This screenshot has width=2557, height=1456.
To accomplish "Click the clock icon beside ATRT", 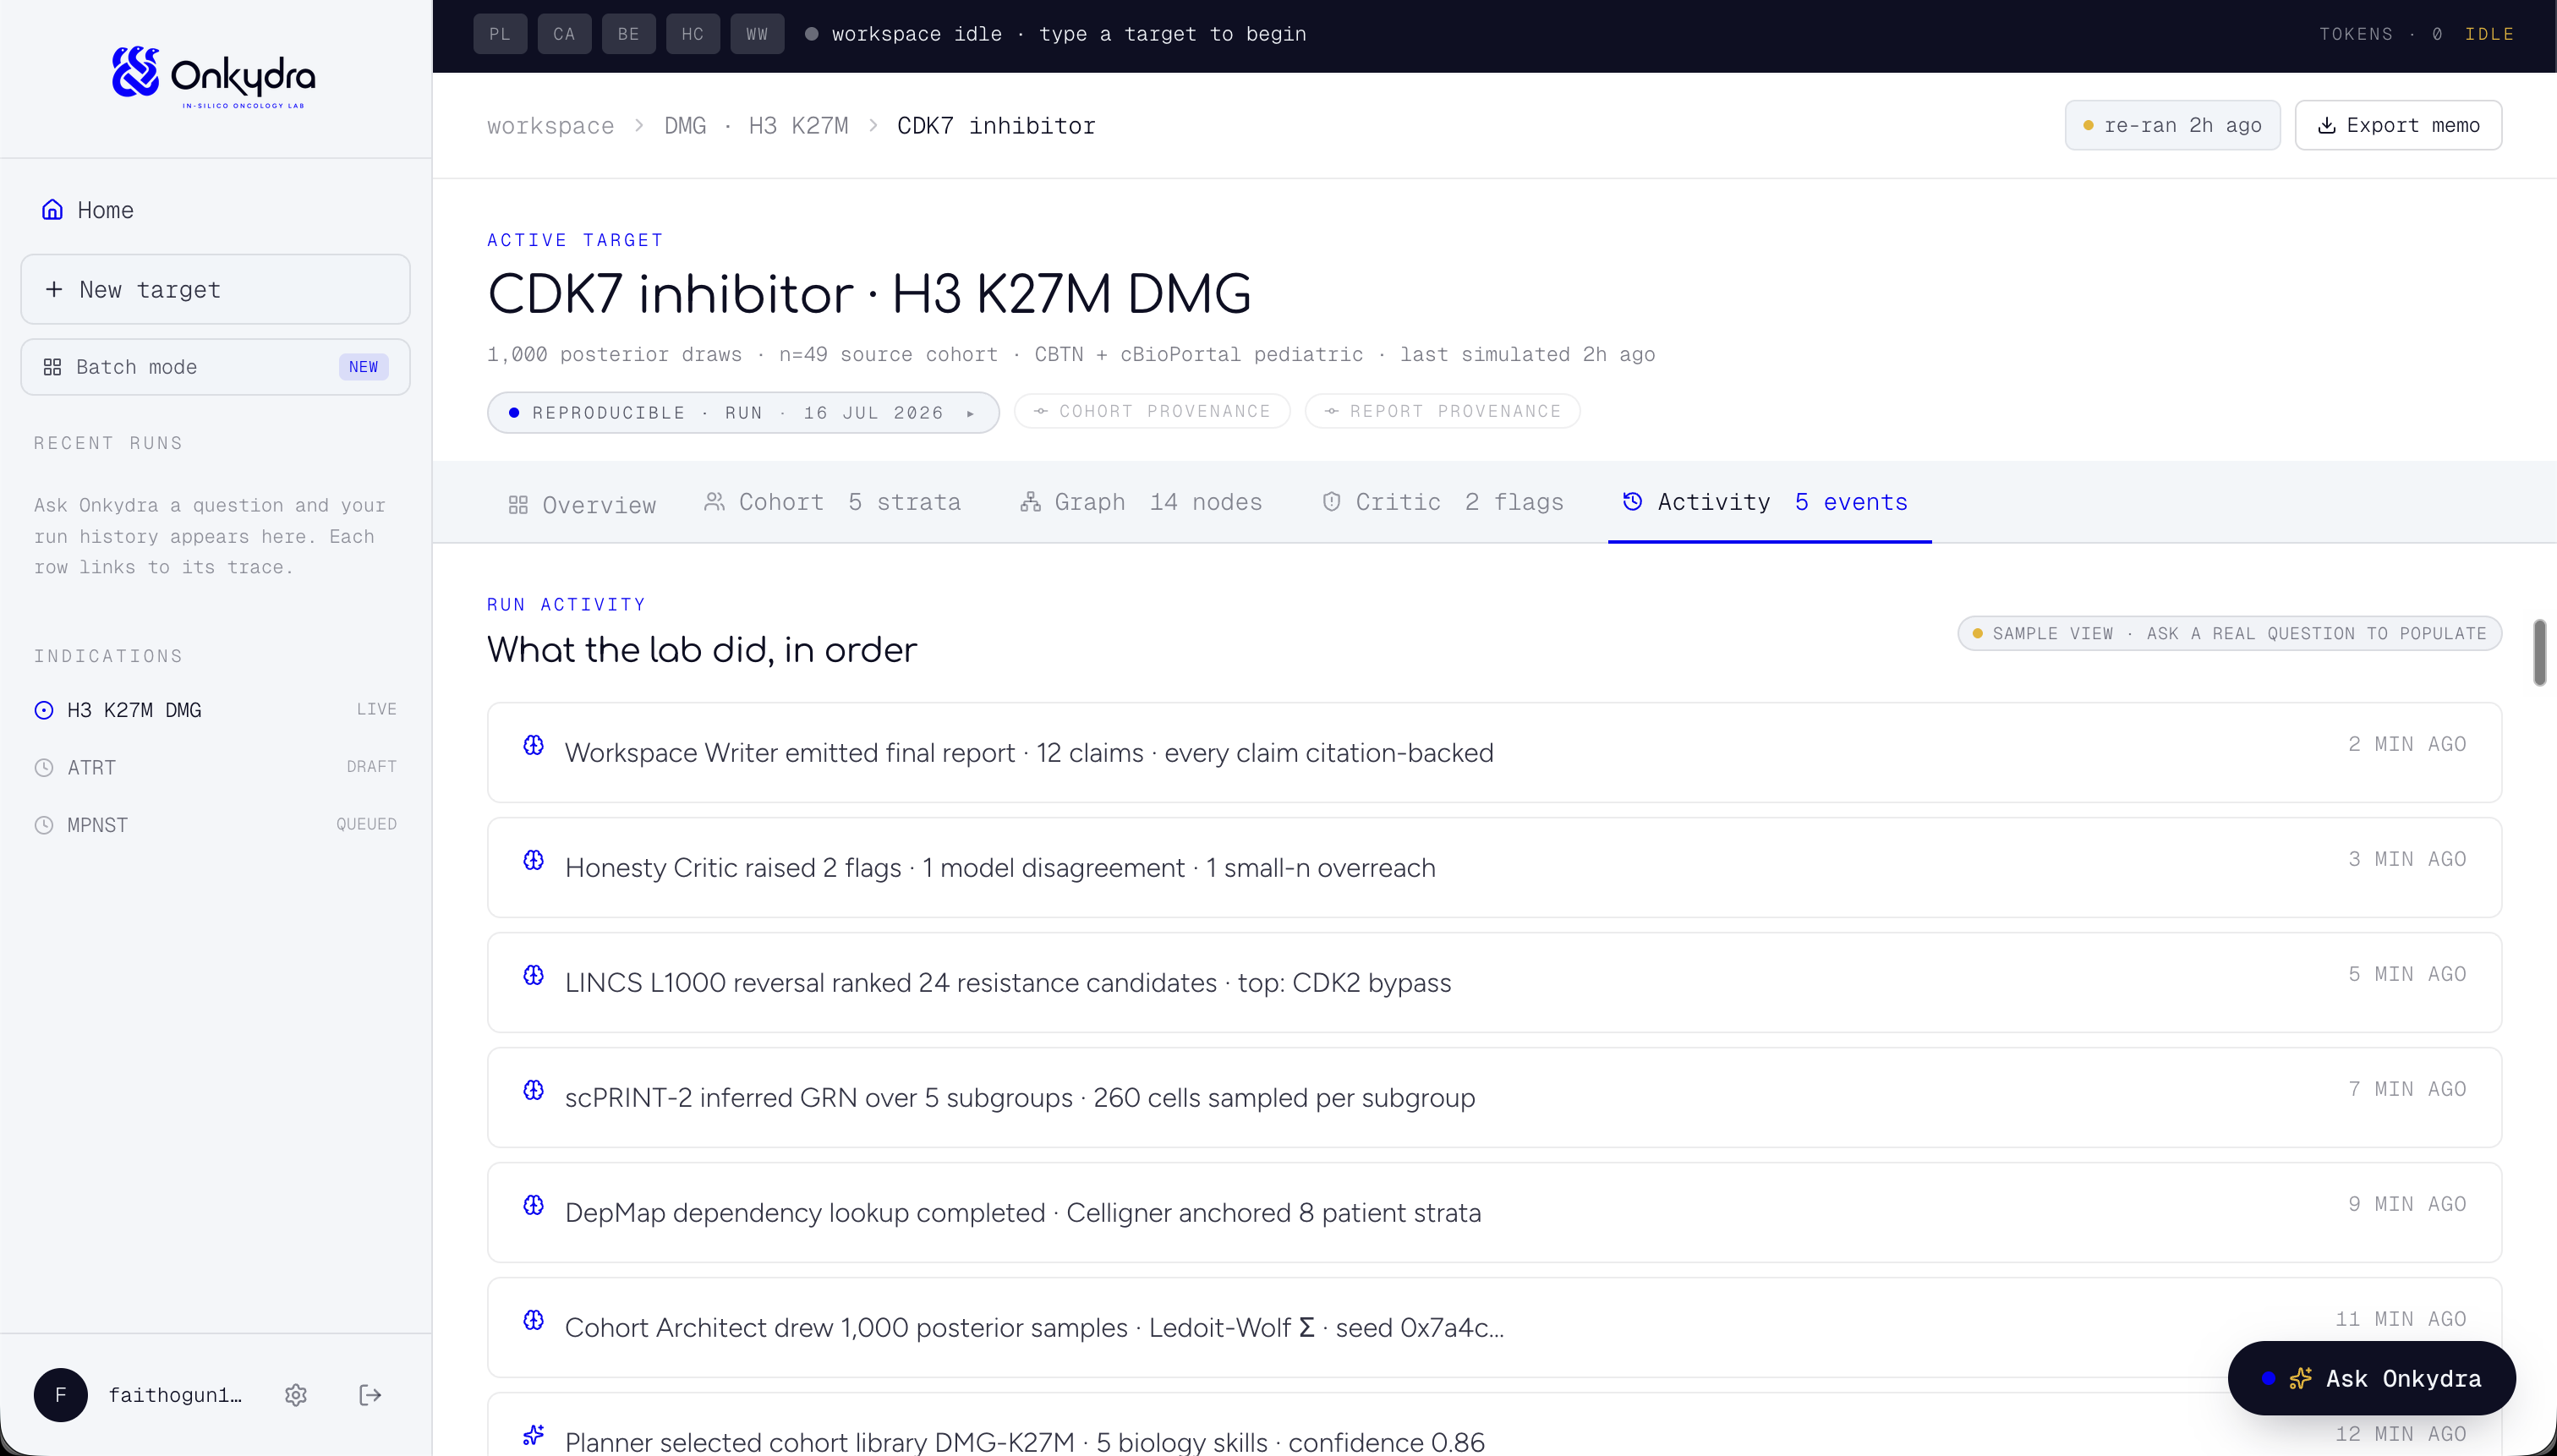I will click(44, 767).
